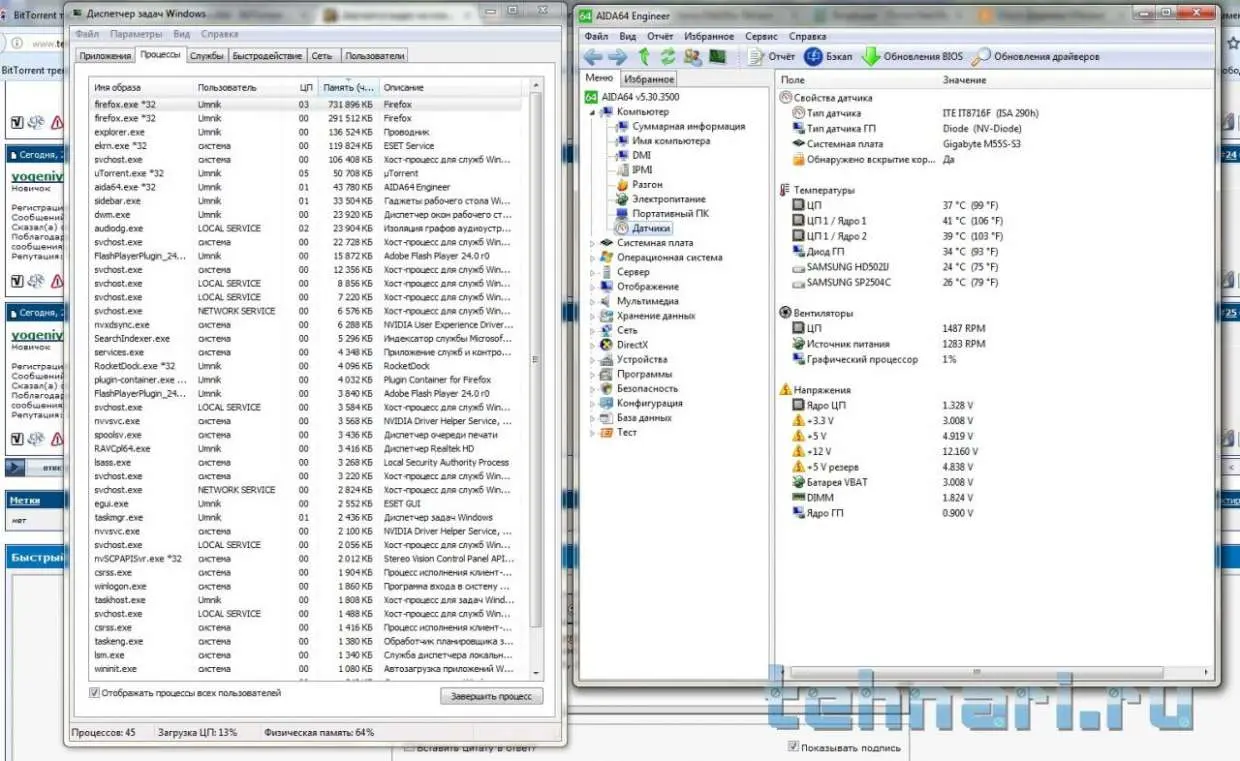Expand the Конфигурация tree node
The image size is (1240, 761).
click(592, 403)
